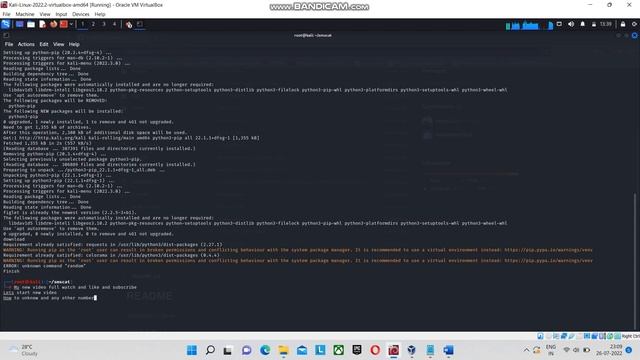Open the blue L app on the taskbar
640x360 pixels.
point(320,350)
